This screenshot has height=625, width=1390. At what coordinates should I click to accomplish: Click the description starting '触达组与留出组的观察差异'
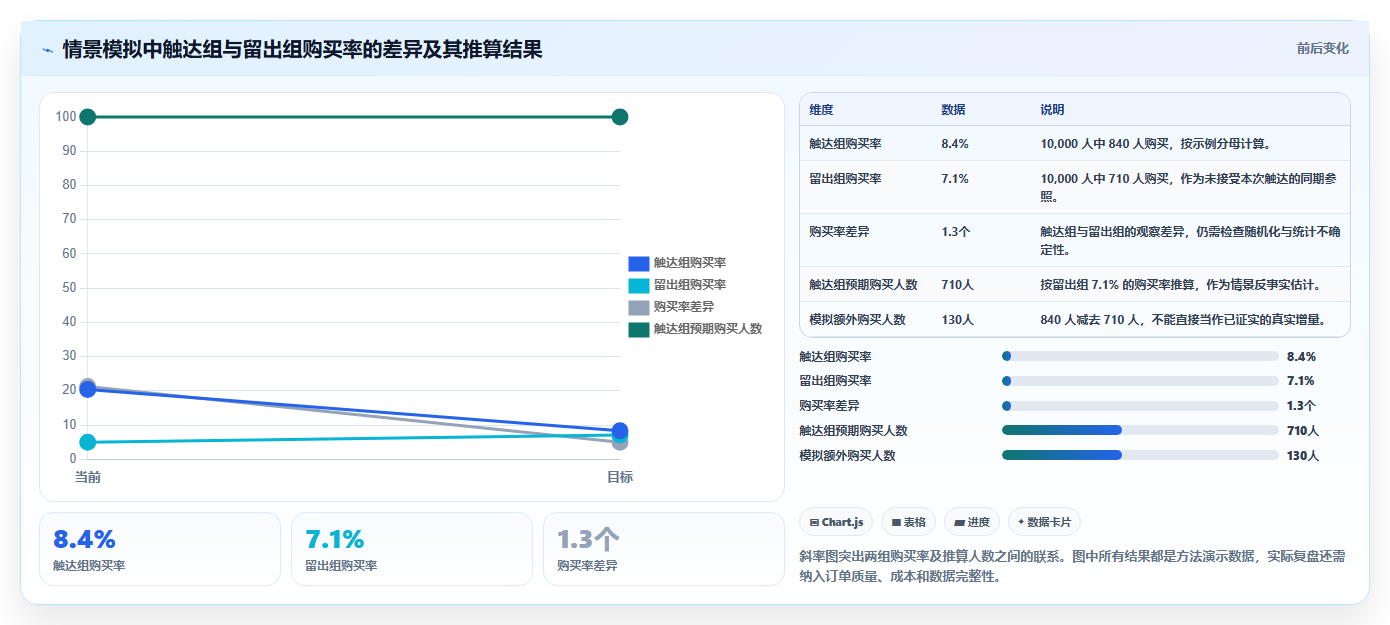pyautogui.click(x=1190, y=240)
